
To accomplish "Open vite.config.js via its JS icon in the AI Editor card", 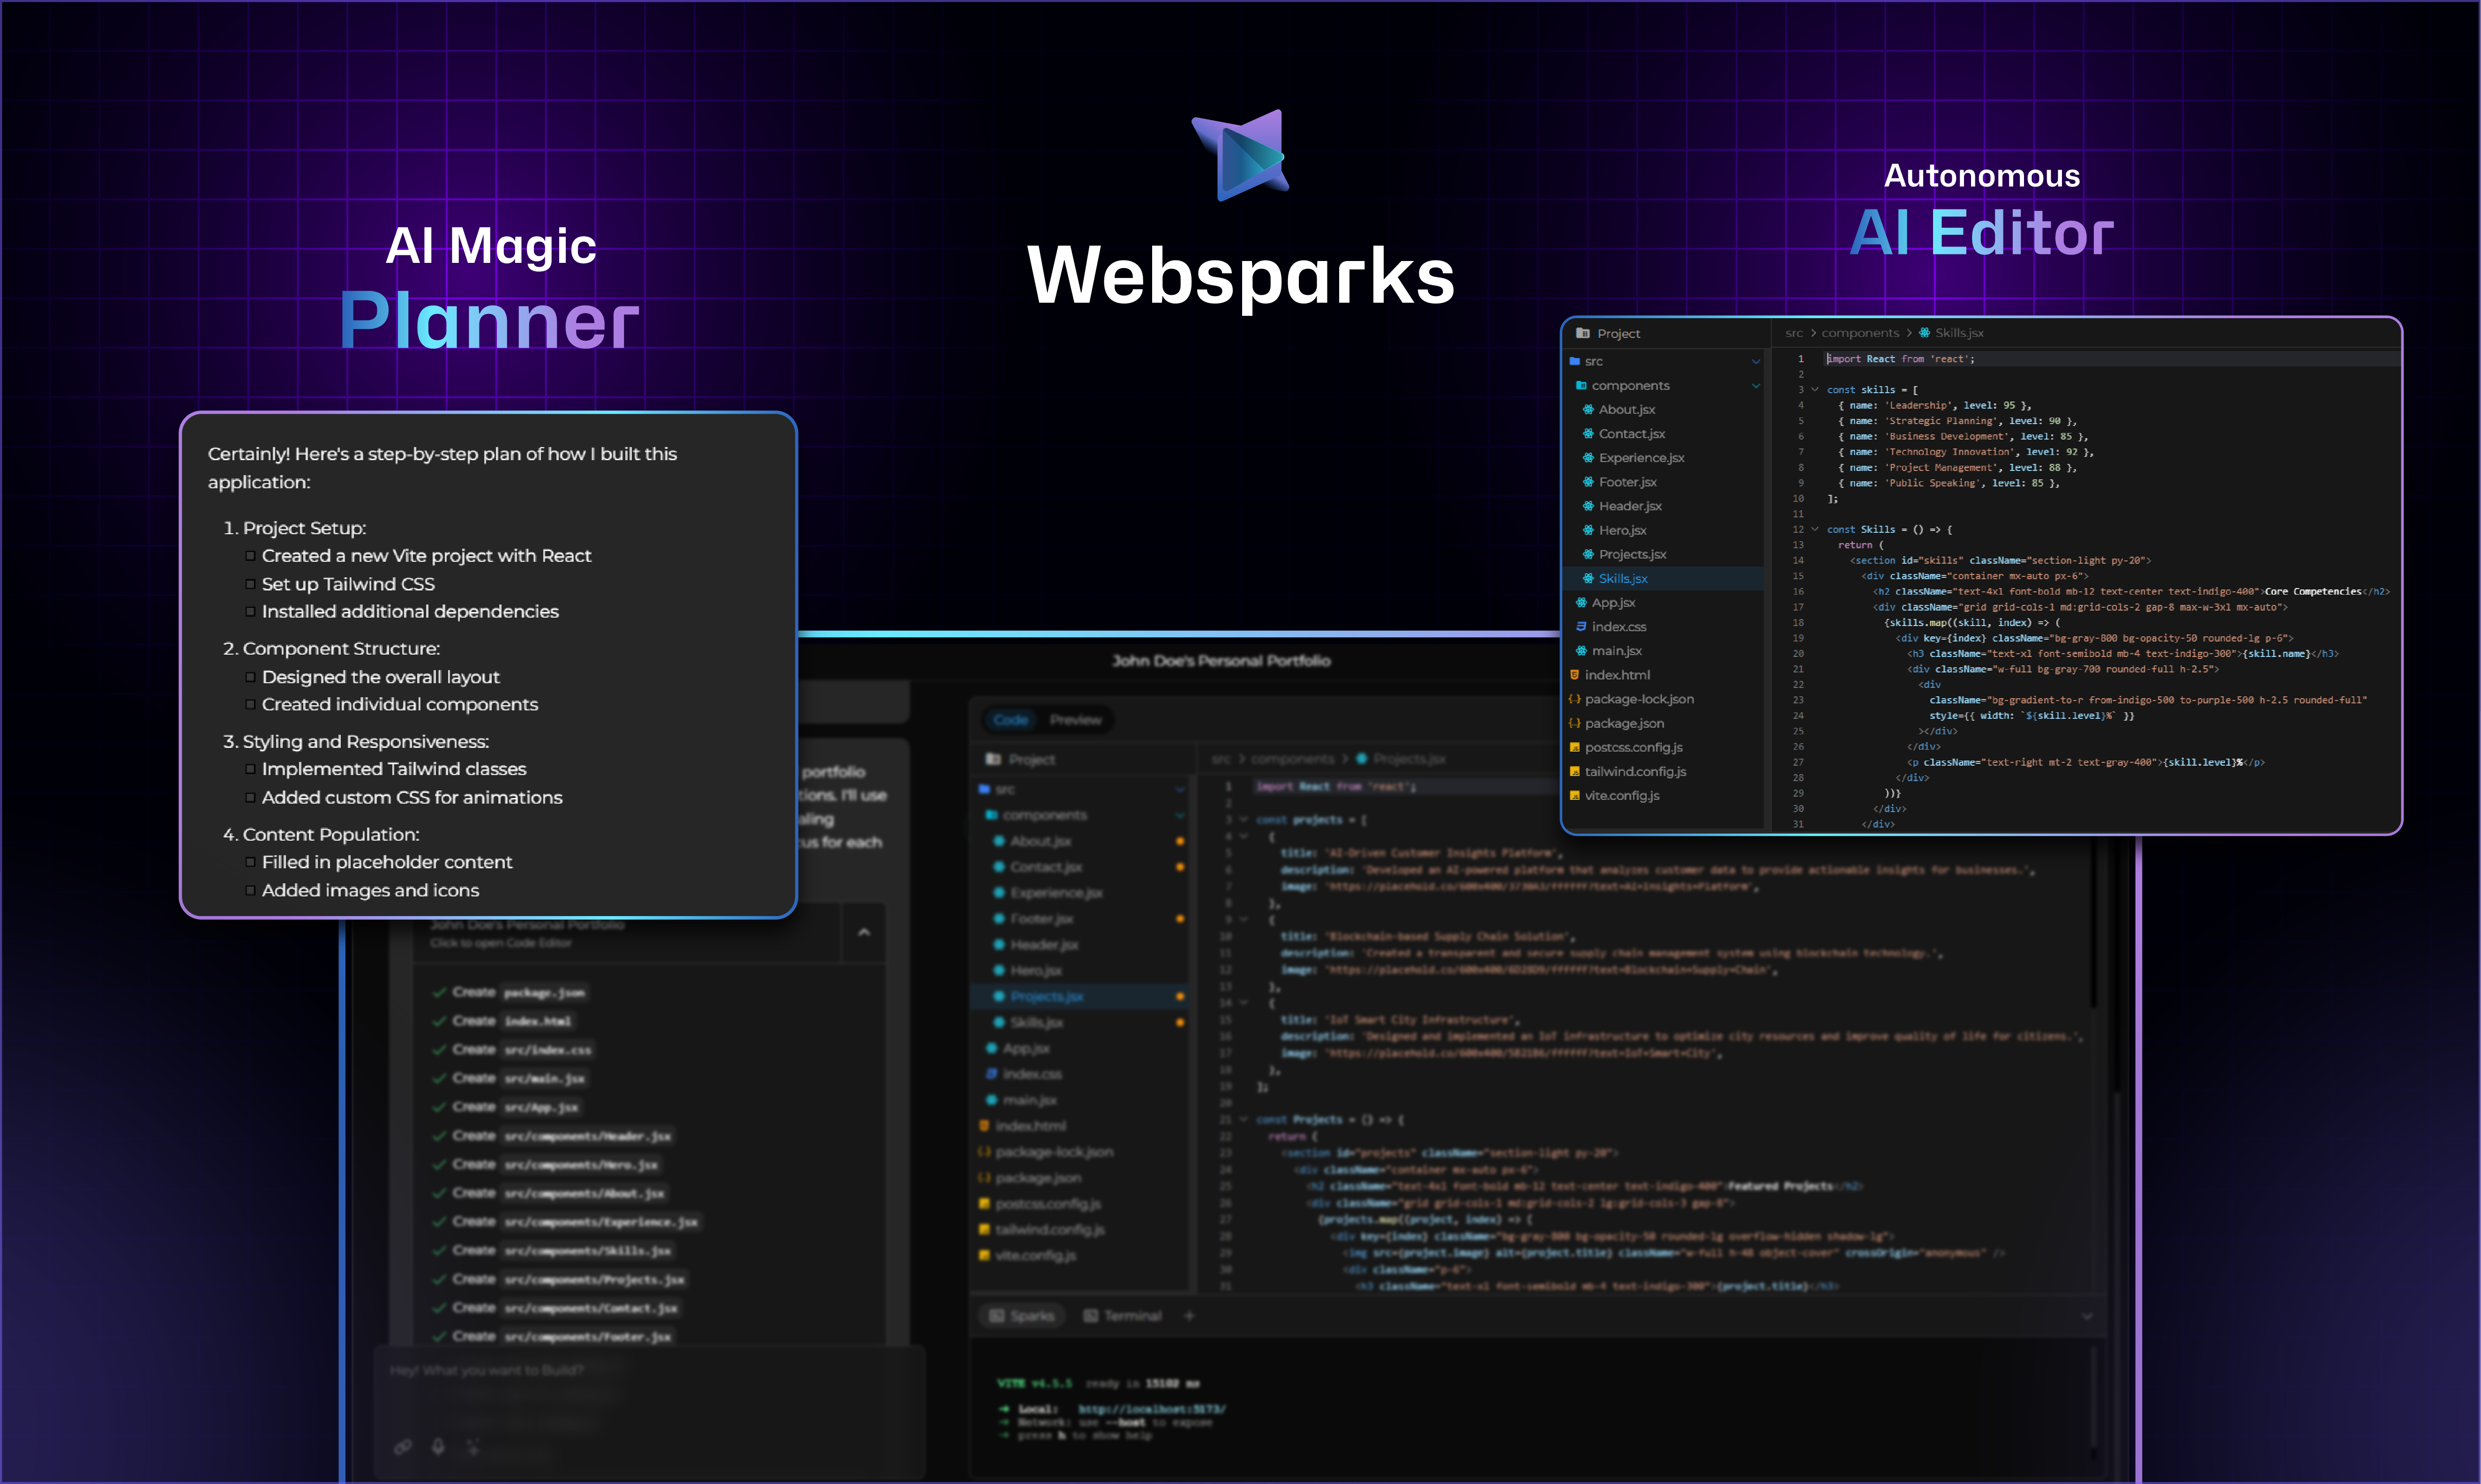I will click(x=1575, y=795).
